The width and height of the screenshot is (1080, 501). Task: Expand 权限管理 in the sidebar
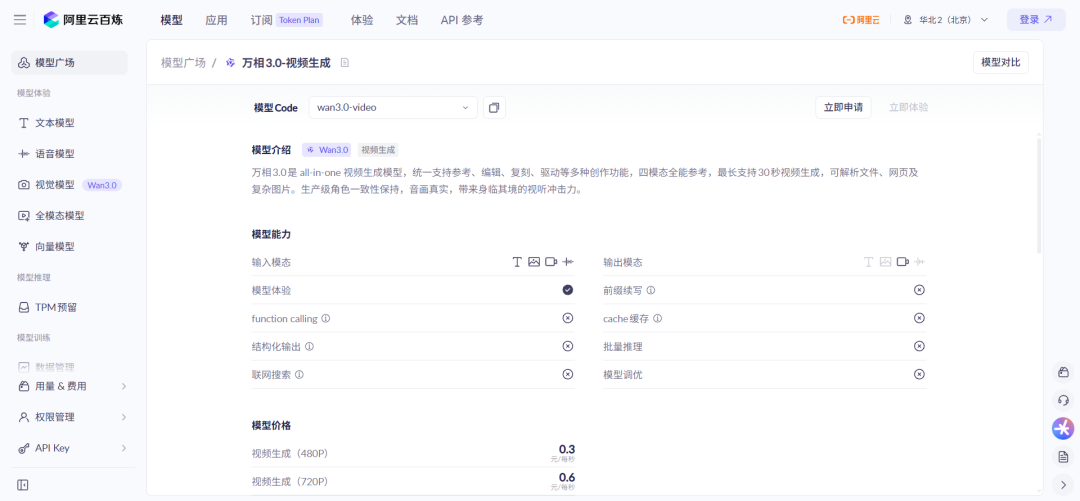[72, 417]
